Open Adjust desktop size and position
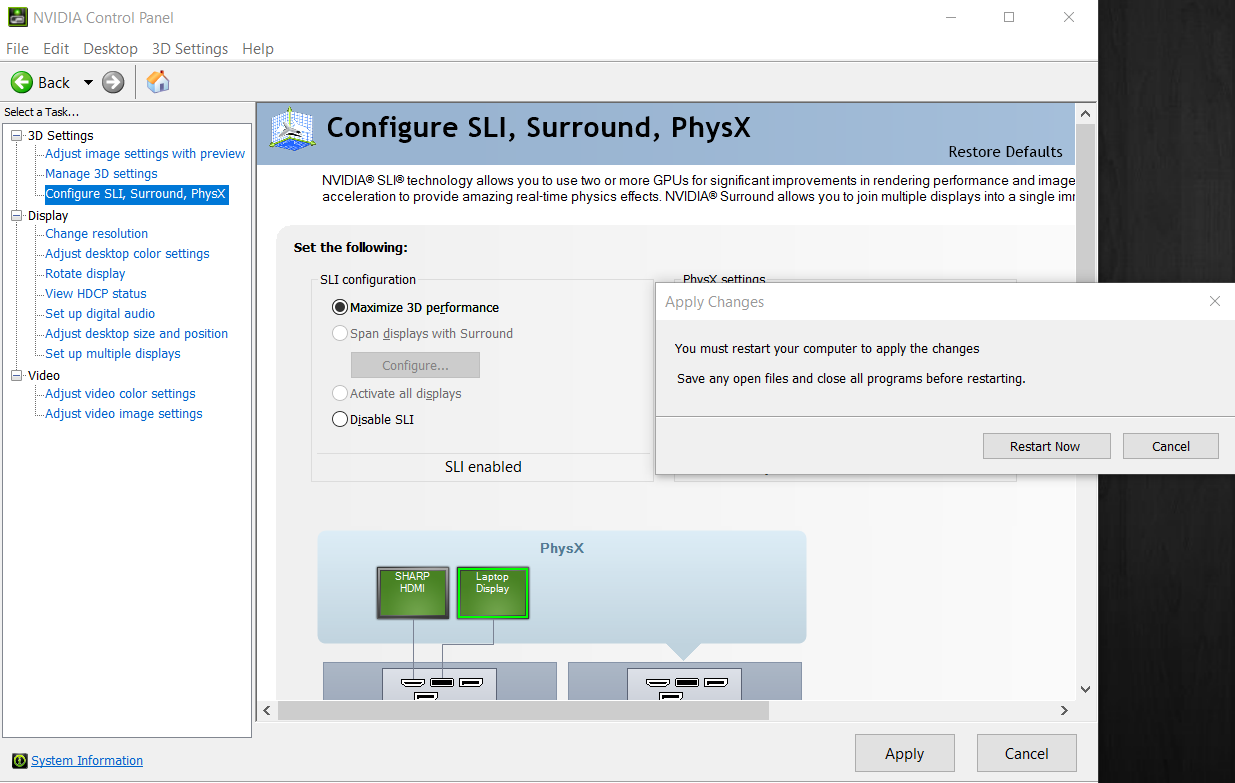This screenshot has height=783, width=1235. click(136, 334)
